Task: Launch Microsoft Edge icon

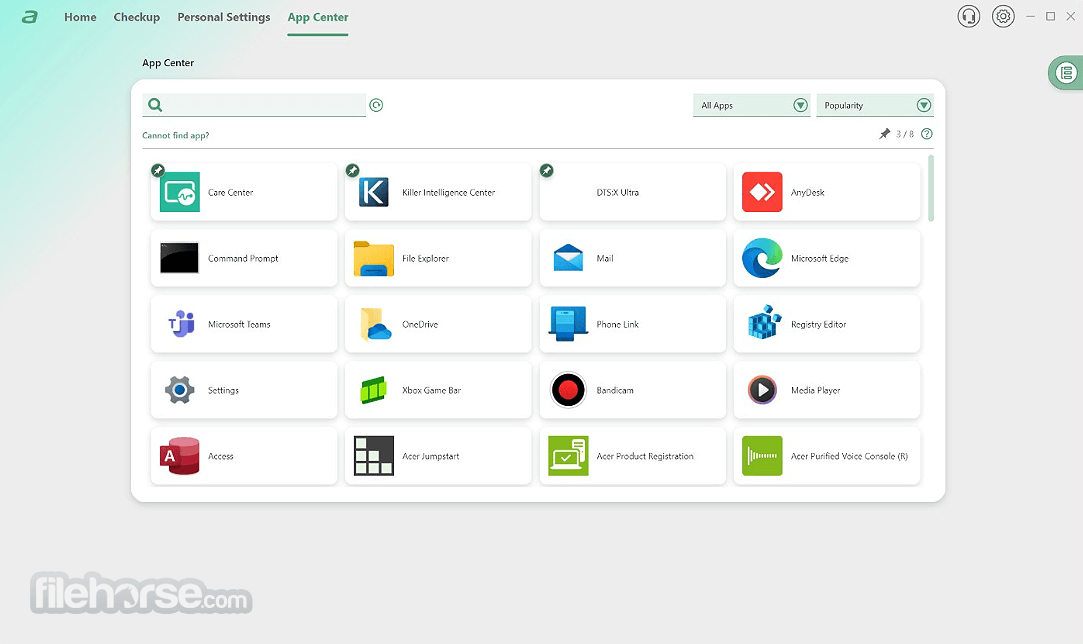Action: [762, 258]
